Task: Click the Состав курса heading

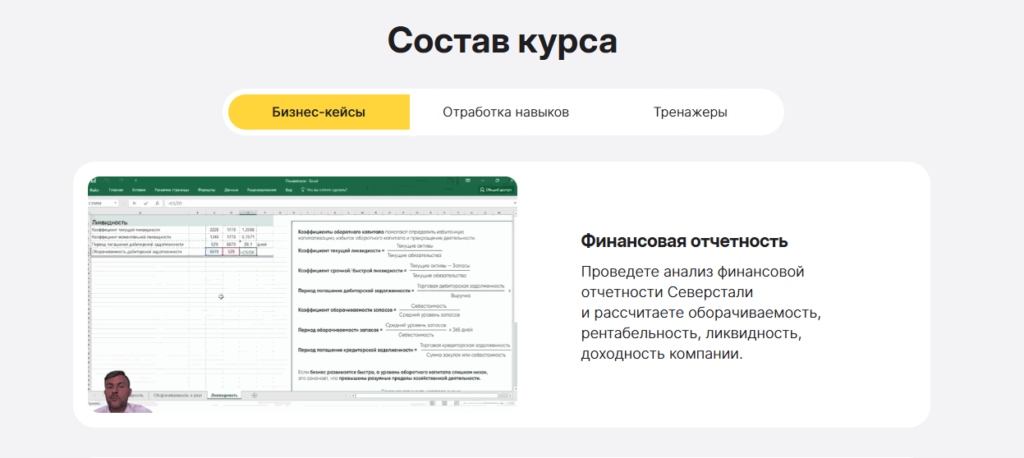Action: [502, 41]
